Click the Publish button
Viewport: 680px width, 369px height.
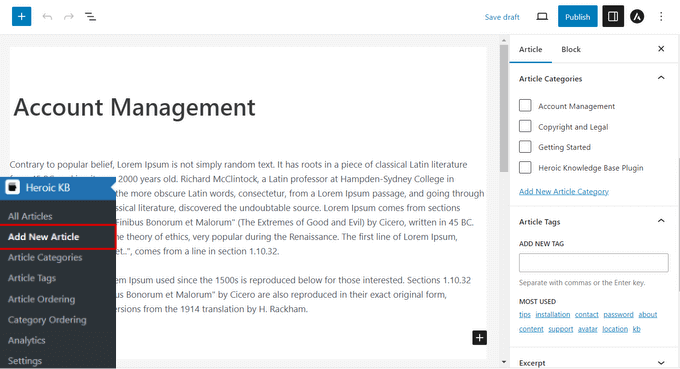pos(577,16)
